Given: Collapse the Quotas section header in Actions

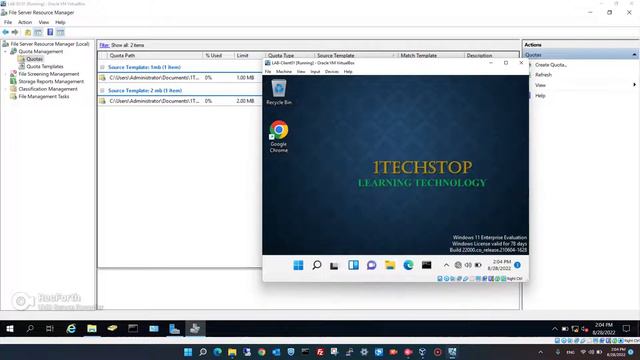Looking at the screenshot, I should pyautogui.click(x=634, y=55).
